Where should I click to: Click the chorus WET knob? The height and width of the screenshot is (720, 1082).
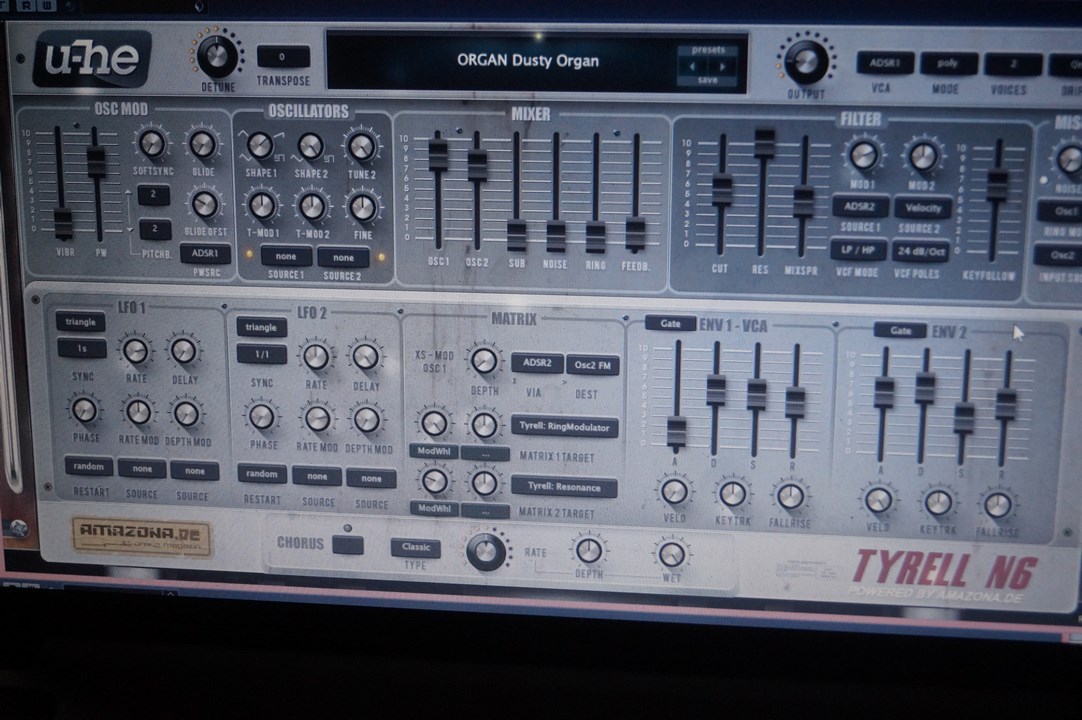[x=671, y=554]
